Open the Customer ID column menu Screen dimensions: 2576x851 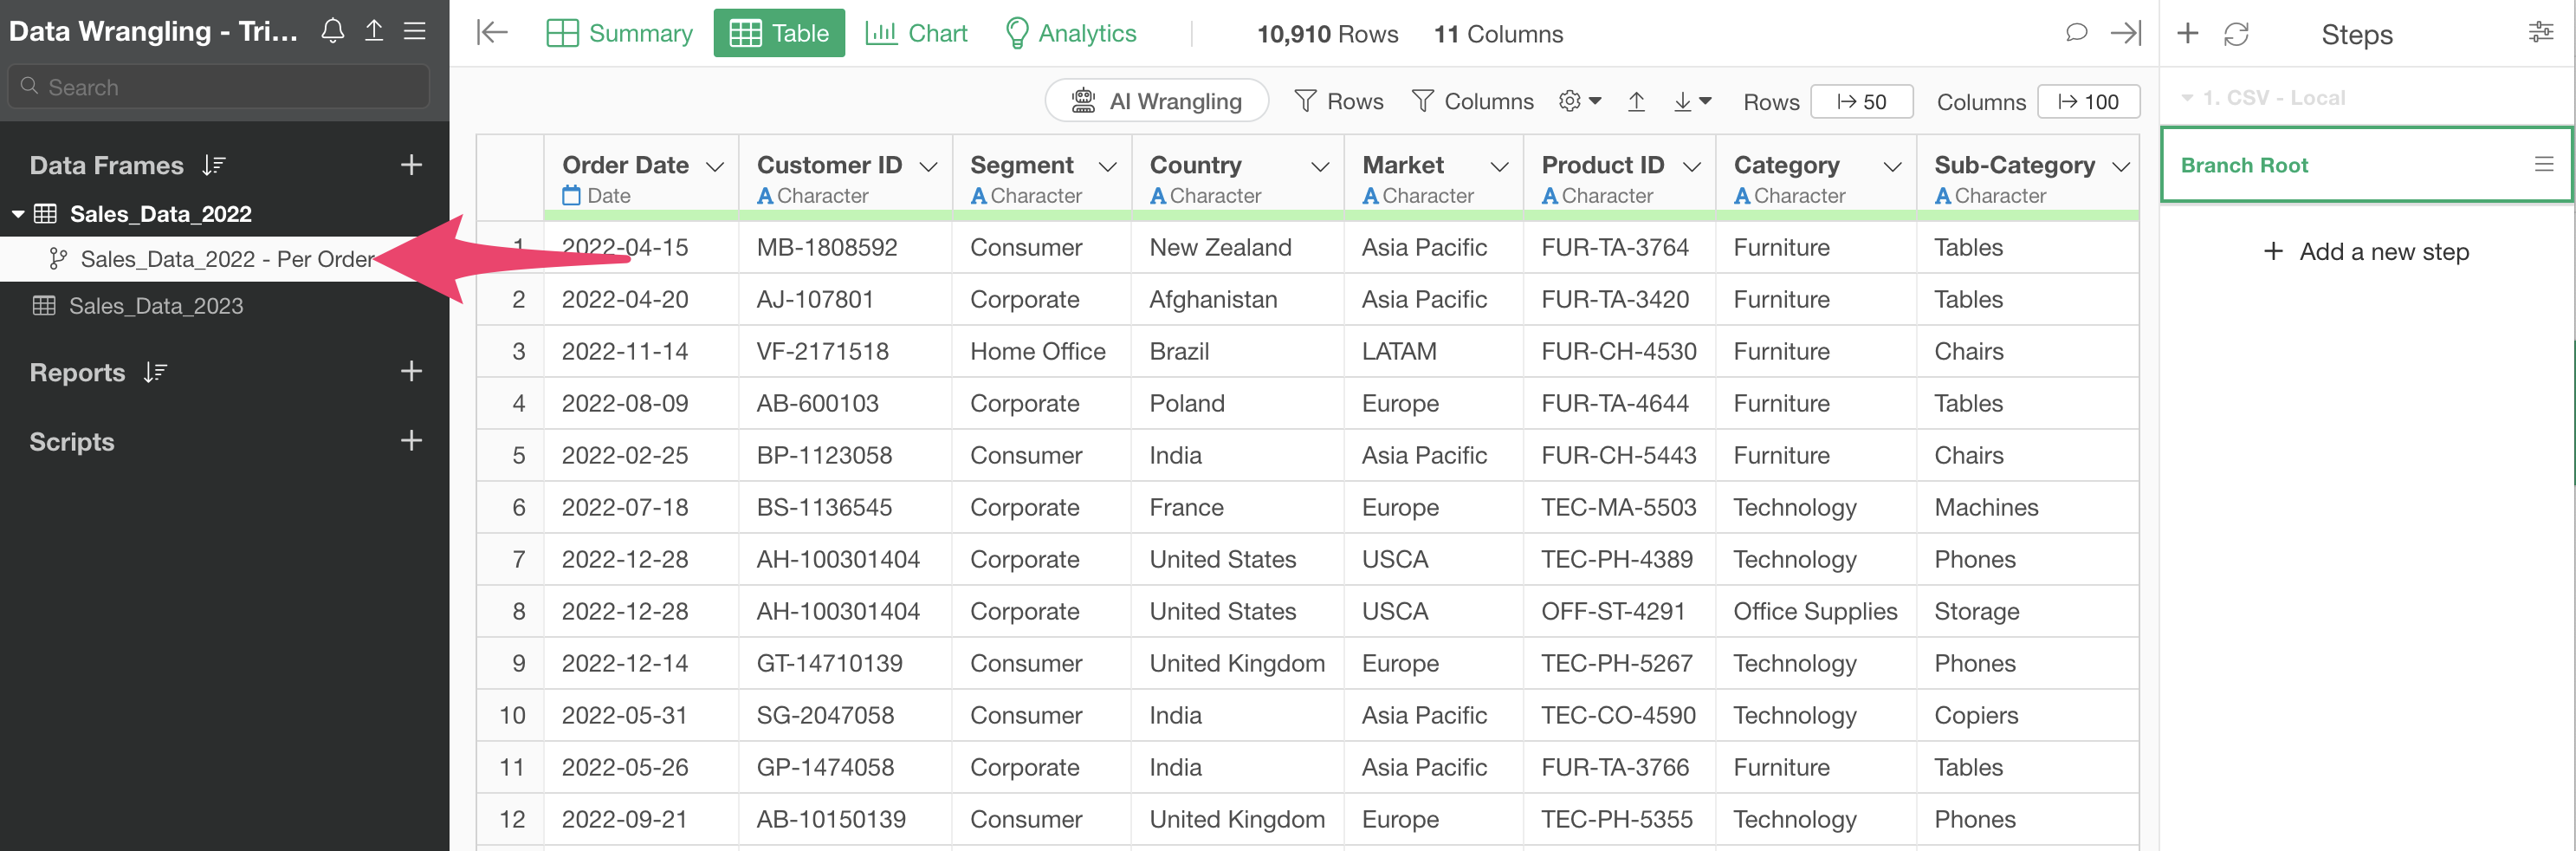coord(928,167)
